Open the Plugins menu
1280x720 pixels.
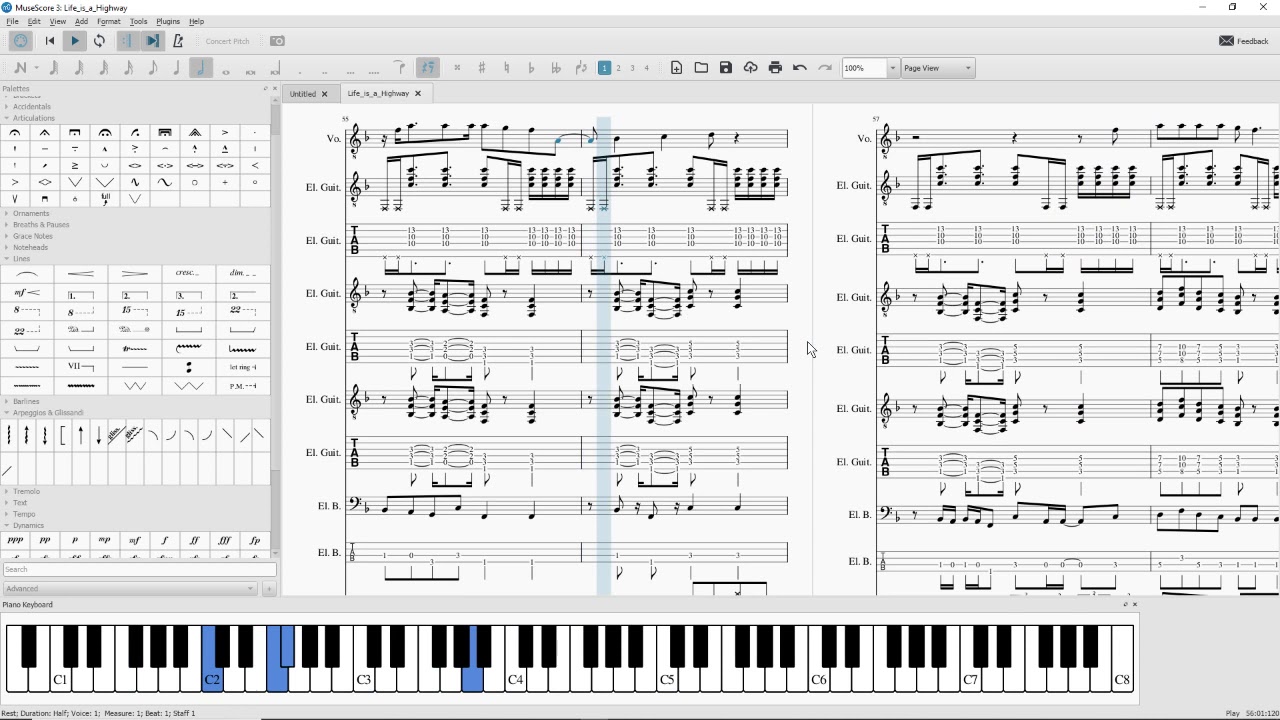click(x=168, y=21)
